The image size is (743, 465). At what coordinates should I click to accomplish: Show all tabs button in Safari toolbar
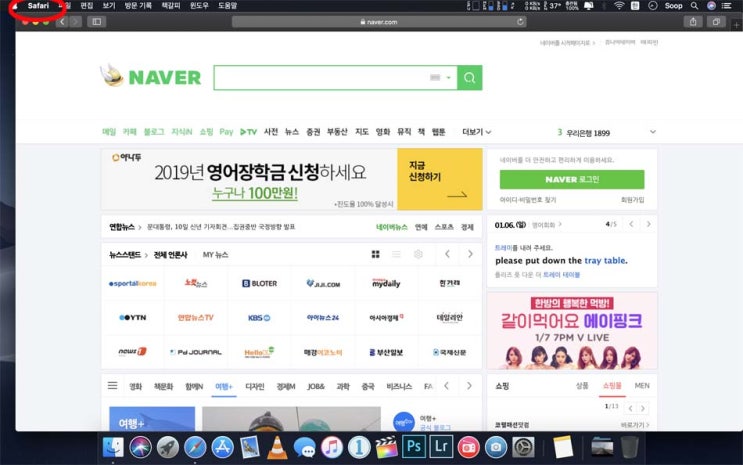pyautogui.click(x=716, y=22)
